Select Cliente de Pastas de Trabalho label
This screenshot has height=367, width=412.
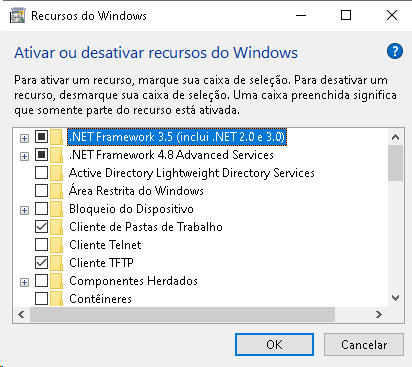[x=146, y=227]
